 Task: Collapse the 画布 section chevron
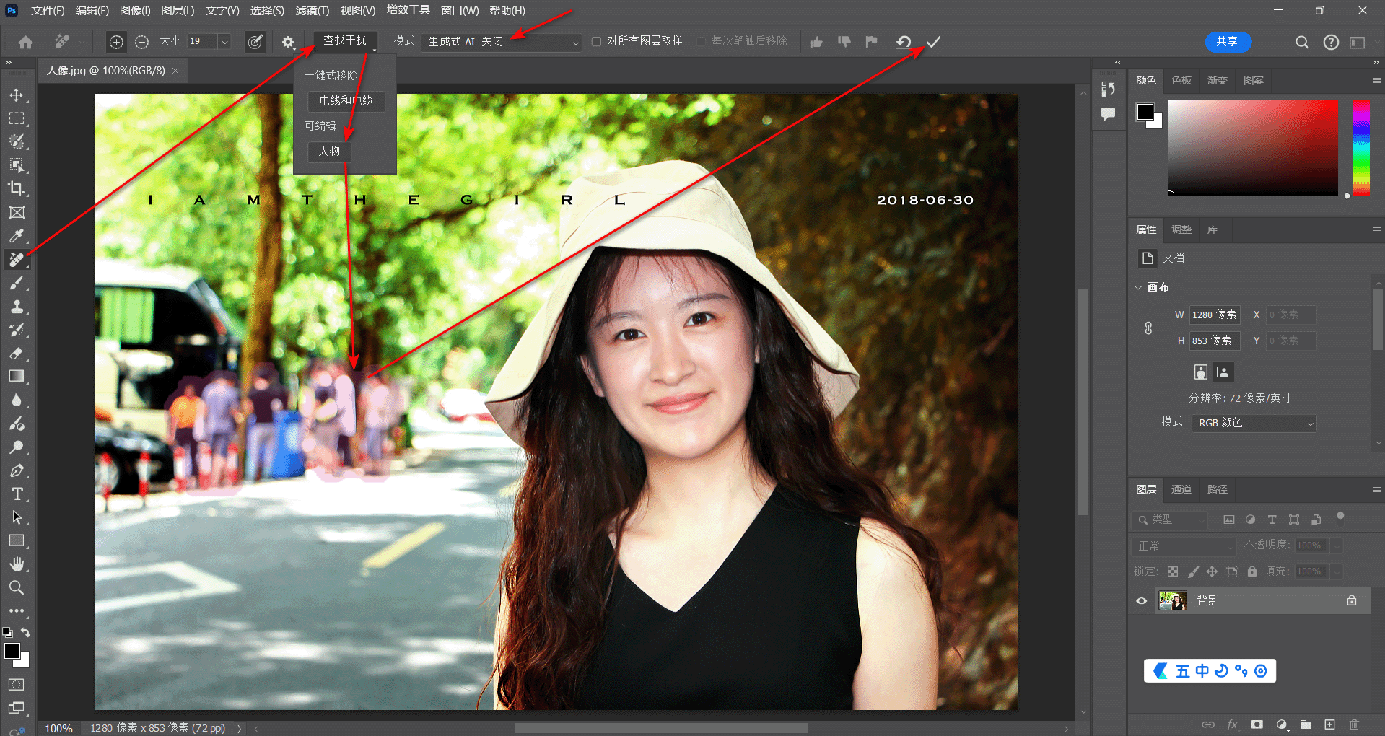click(x=1139, y=288)
